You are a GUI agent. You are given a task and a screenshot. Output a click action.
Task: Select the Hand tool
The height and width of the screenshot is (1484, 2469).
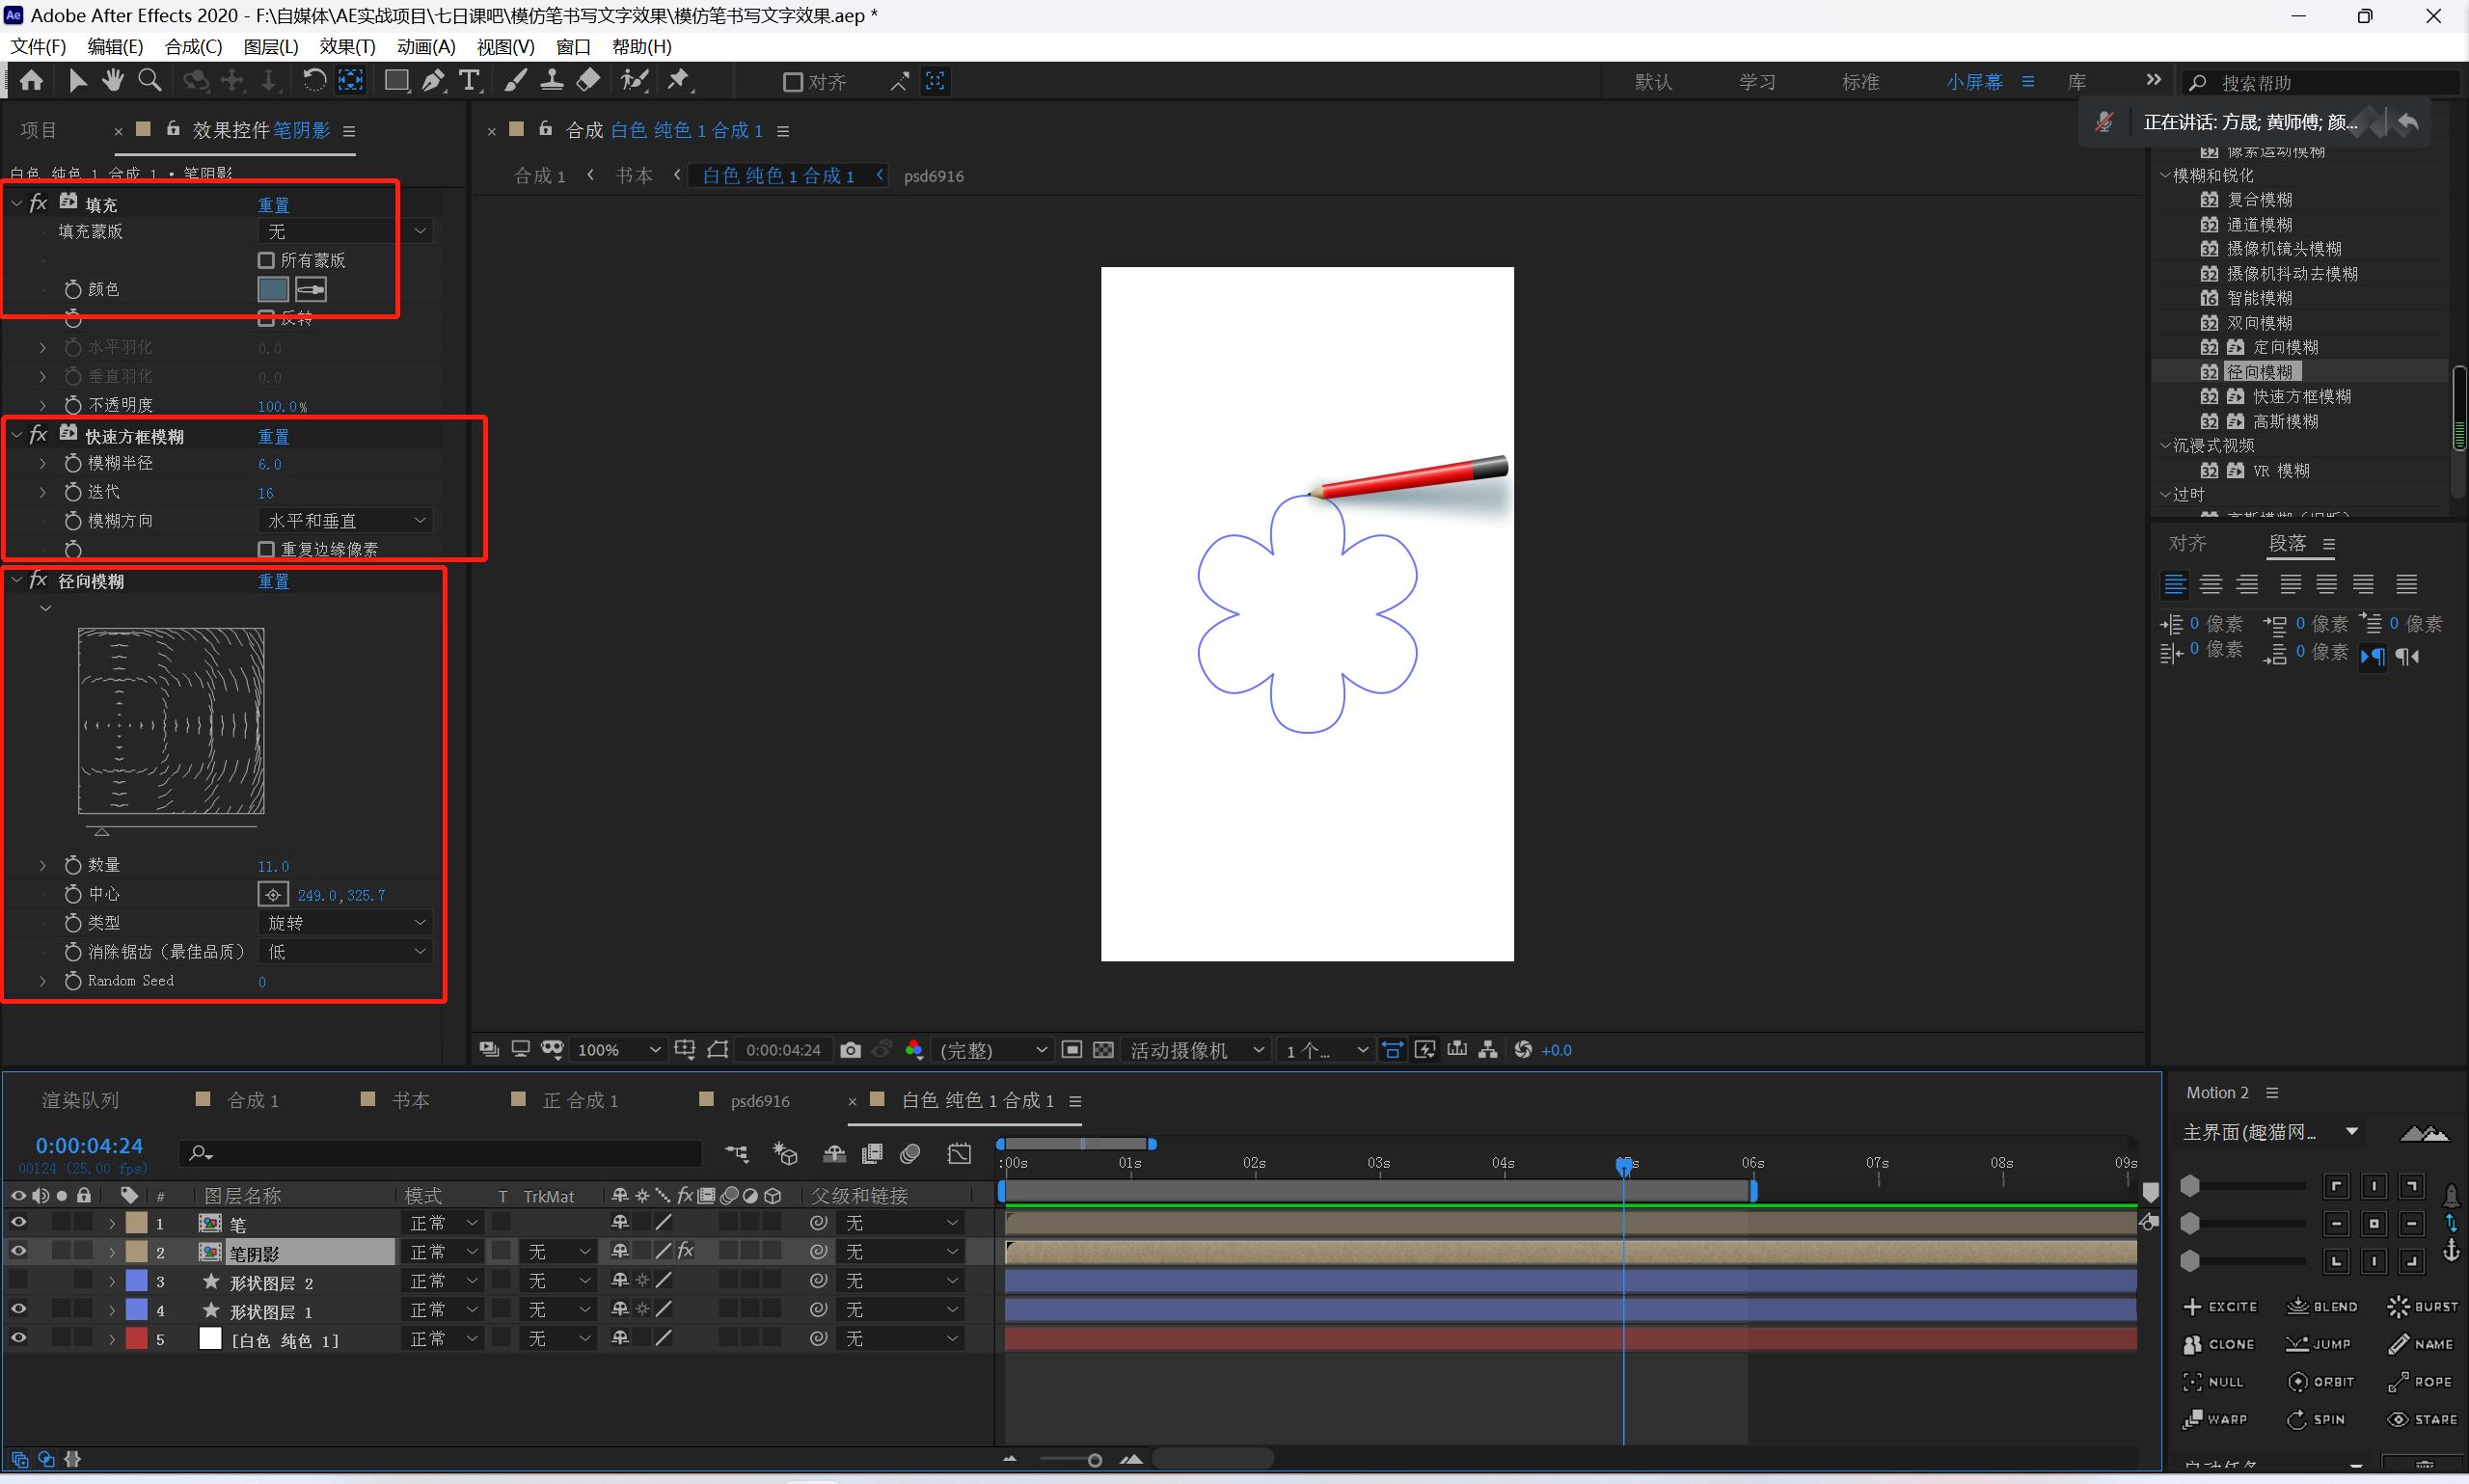112,81
